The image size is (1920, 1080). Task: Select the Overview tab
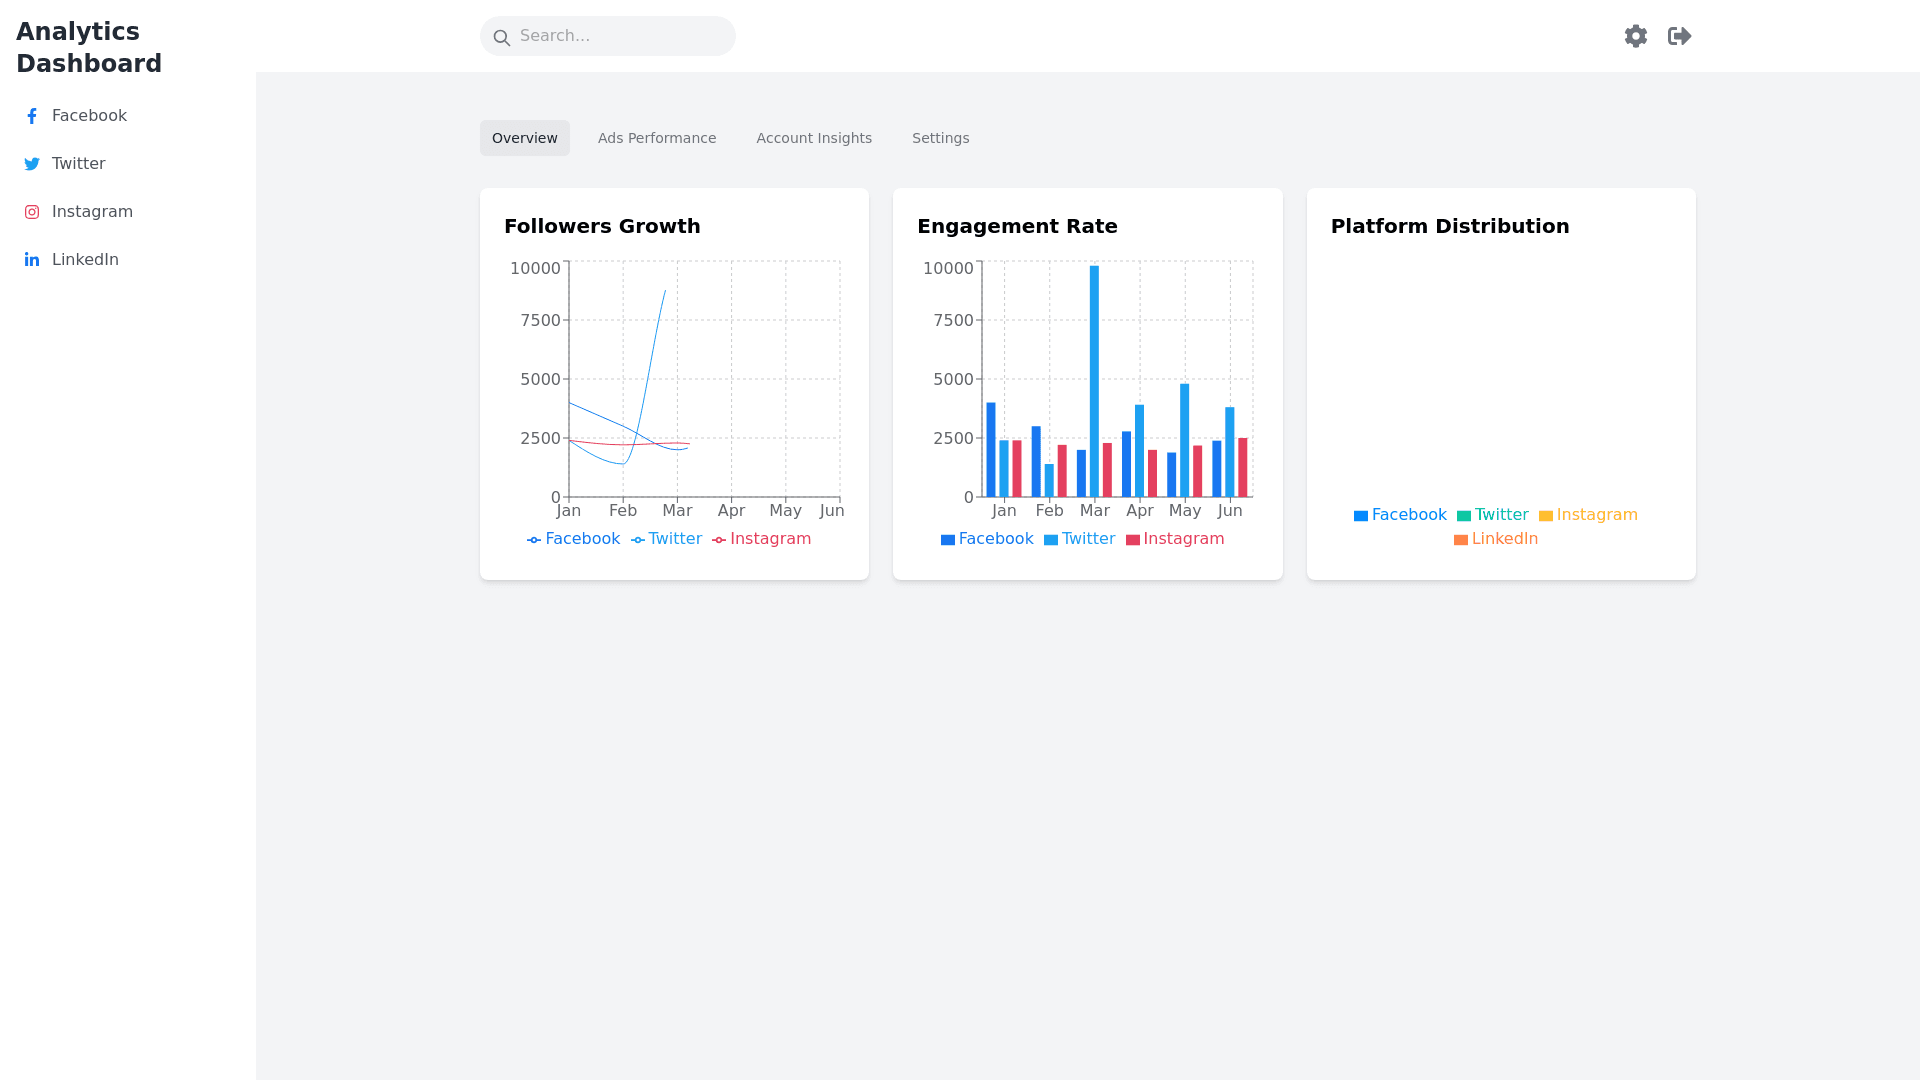point(525,138)
